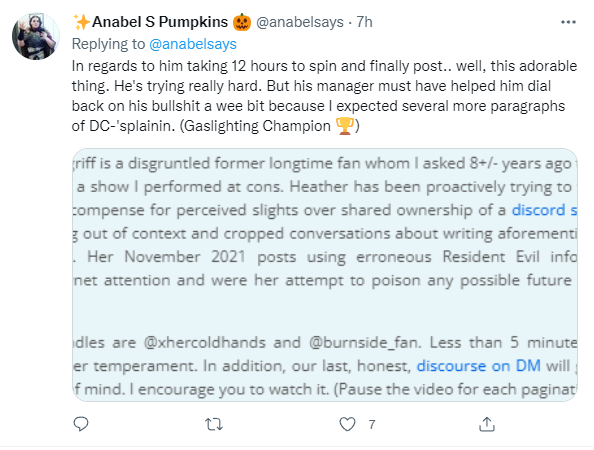
Task: Click the reply speech bubble icon
Action: pos(81,424)
